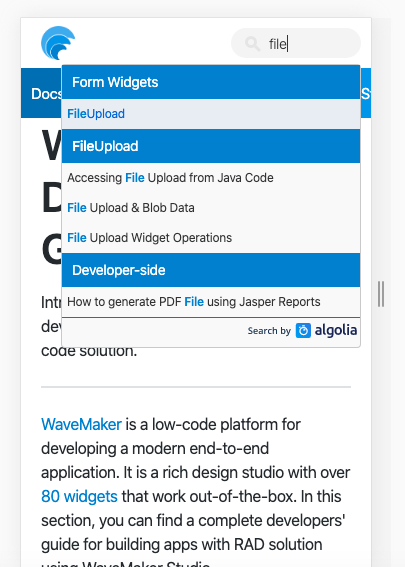Viewport: 405px width, 567px height.
Task: Open the highlighted FileUpload search result
Action: pos(211,114)
